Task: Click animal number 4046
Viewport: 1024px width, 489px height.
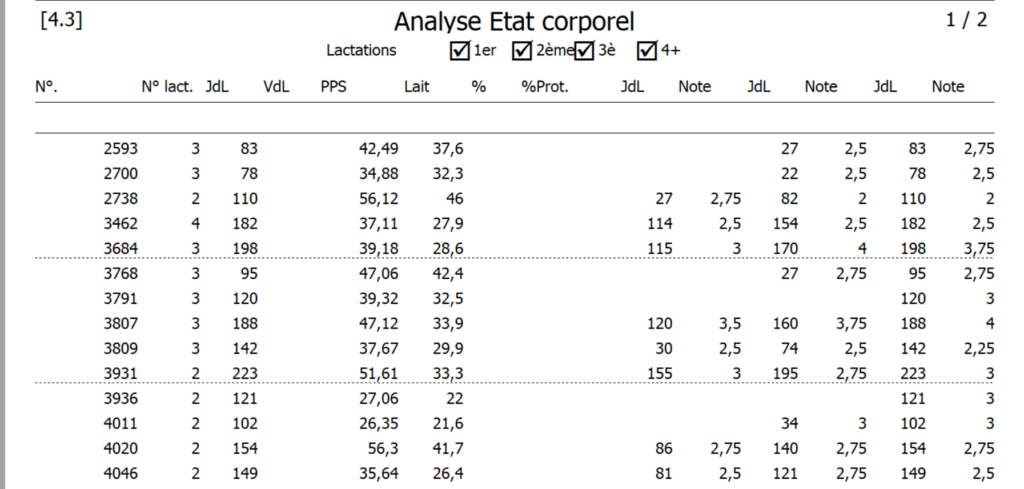Action: coord(120,473)
